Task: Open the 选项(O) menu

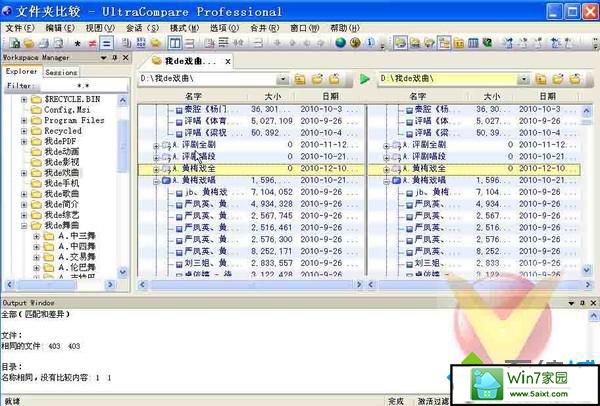Action: [x=224, y=28]
